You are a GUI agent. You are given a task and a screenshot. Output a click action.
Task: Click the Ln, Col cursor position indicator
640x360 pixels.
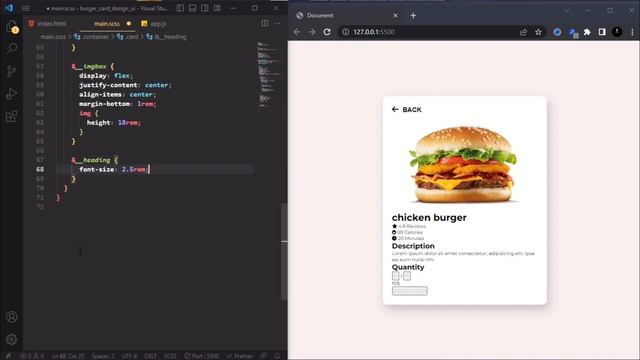[68, 356]
